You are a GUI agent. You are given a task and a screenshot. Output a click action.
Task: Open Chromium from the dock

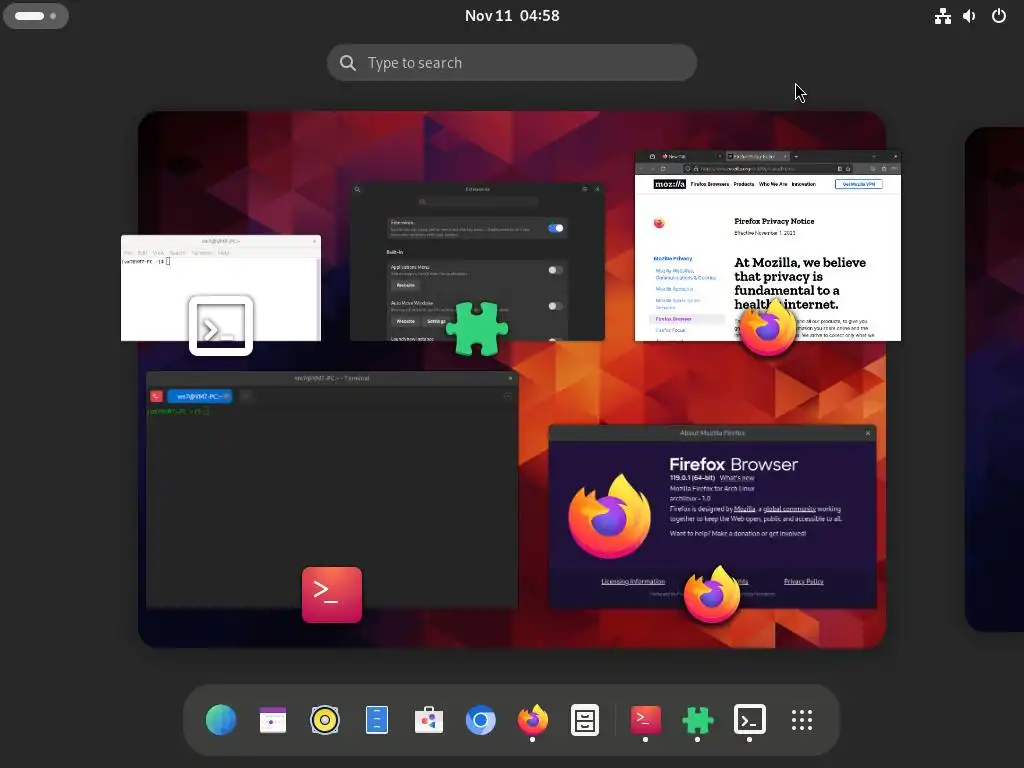click(x=481, y=720)
